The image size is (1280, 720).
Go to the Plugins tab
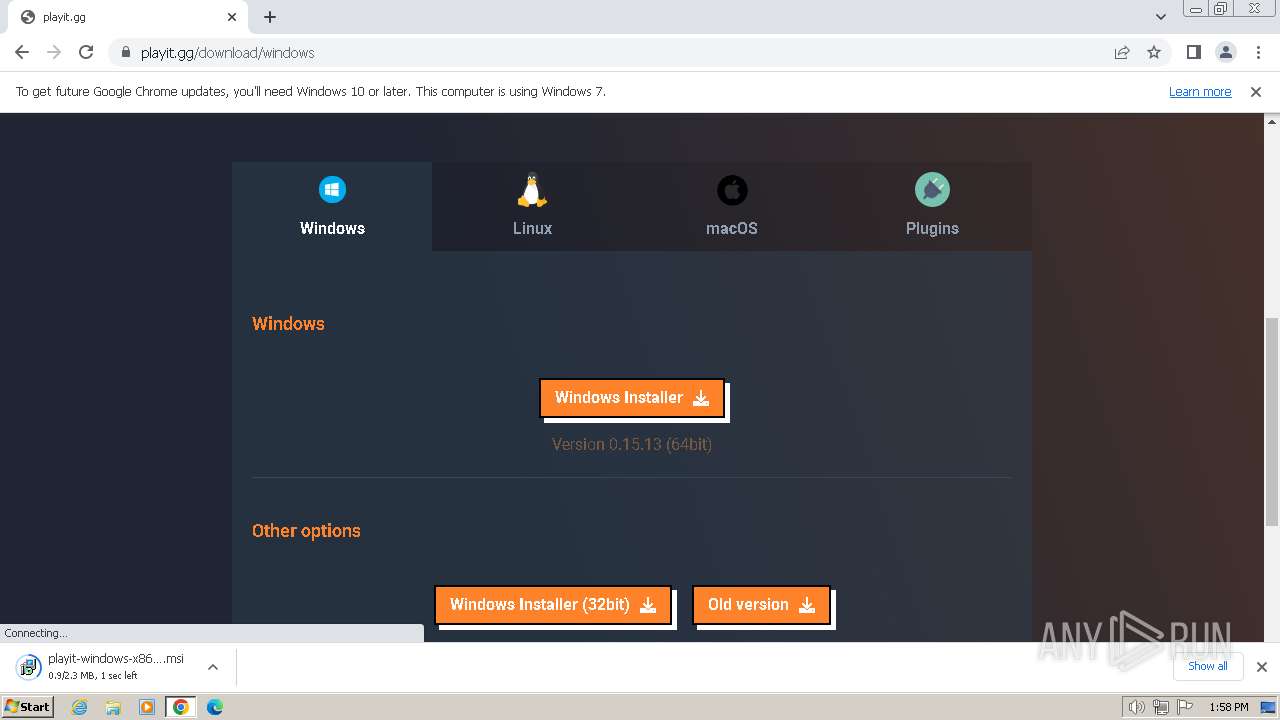point(932,207)
